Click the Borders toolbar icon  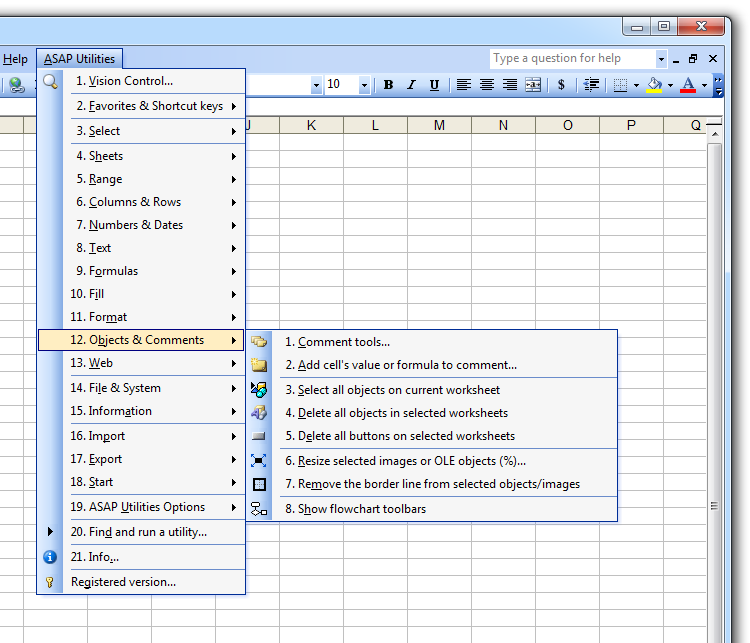(620, 85)
